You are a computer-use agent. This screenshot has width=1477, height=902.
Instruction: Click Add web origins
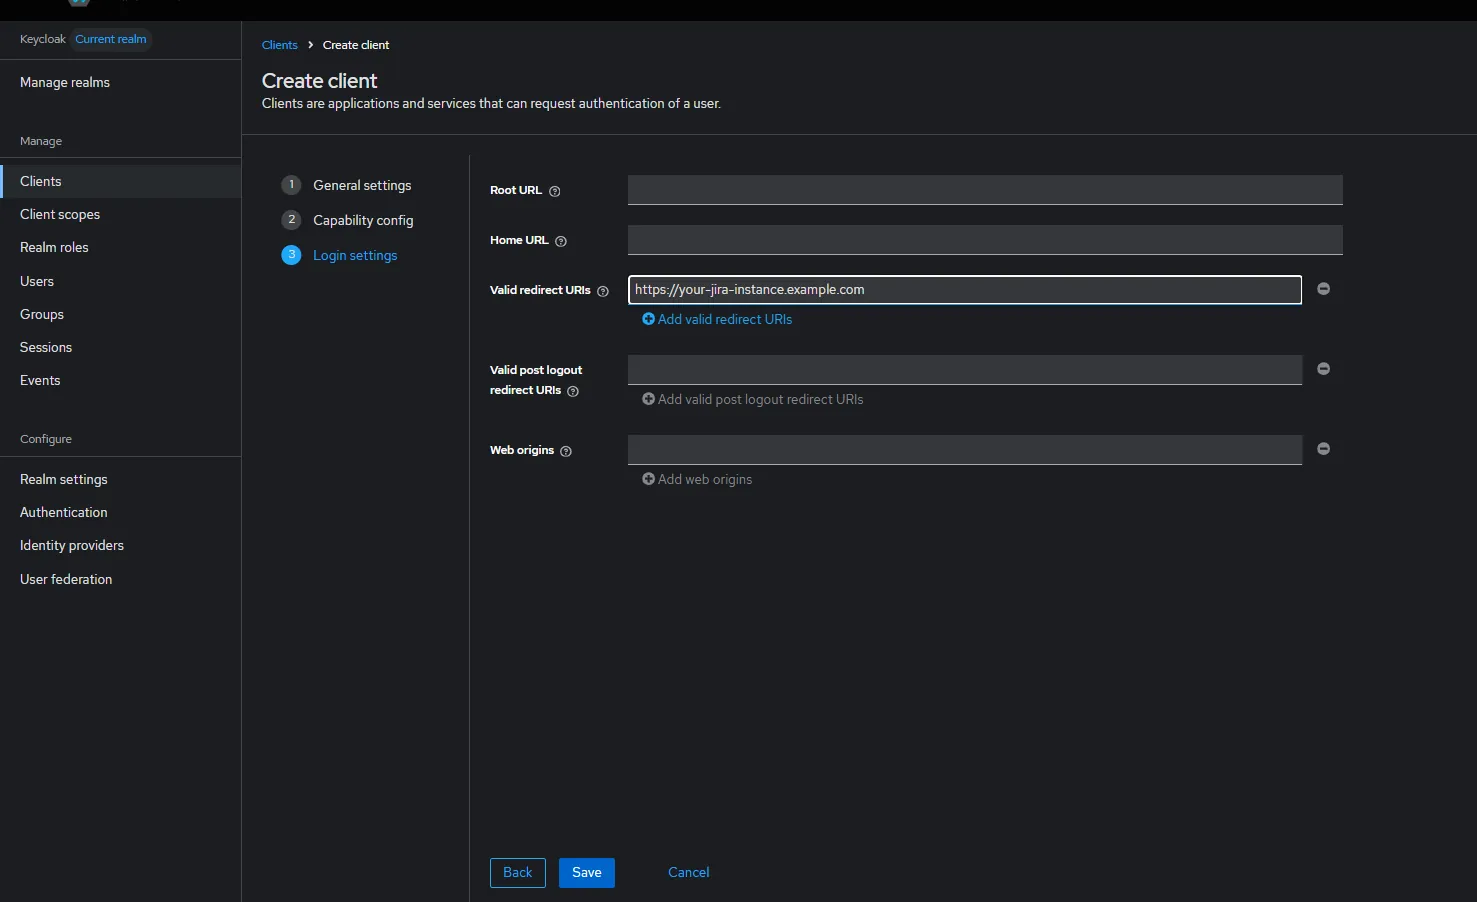coord(697,479)
